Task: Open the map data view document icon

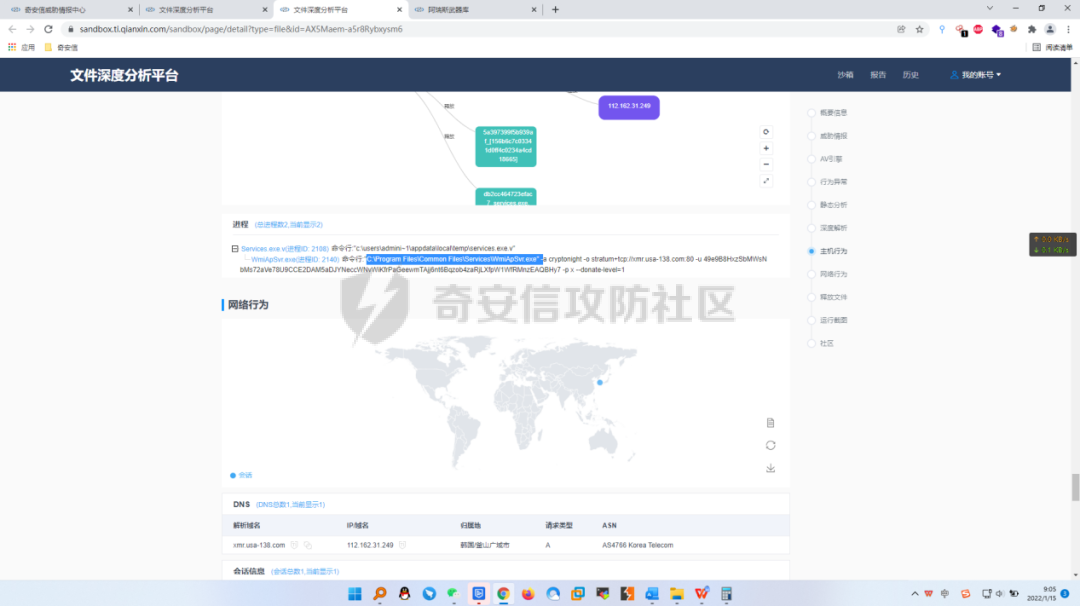Action: tap(770, 422)
